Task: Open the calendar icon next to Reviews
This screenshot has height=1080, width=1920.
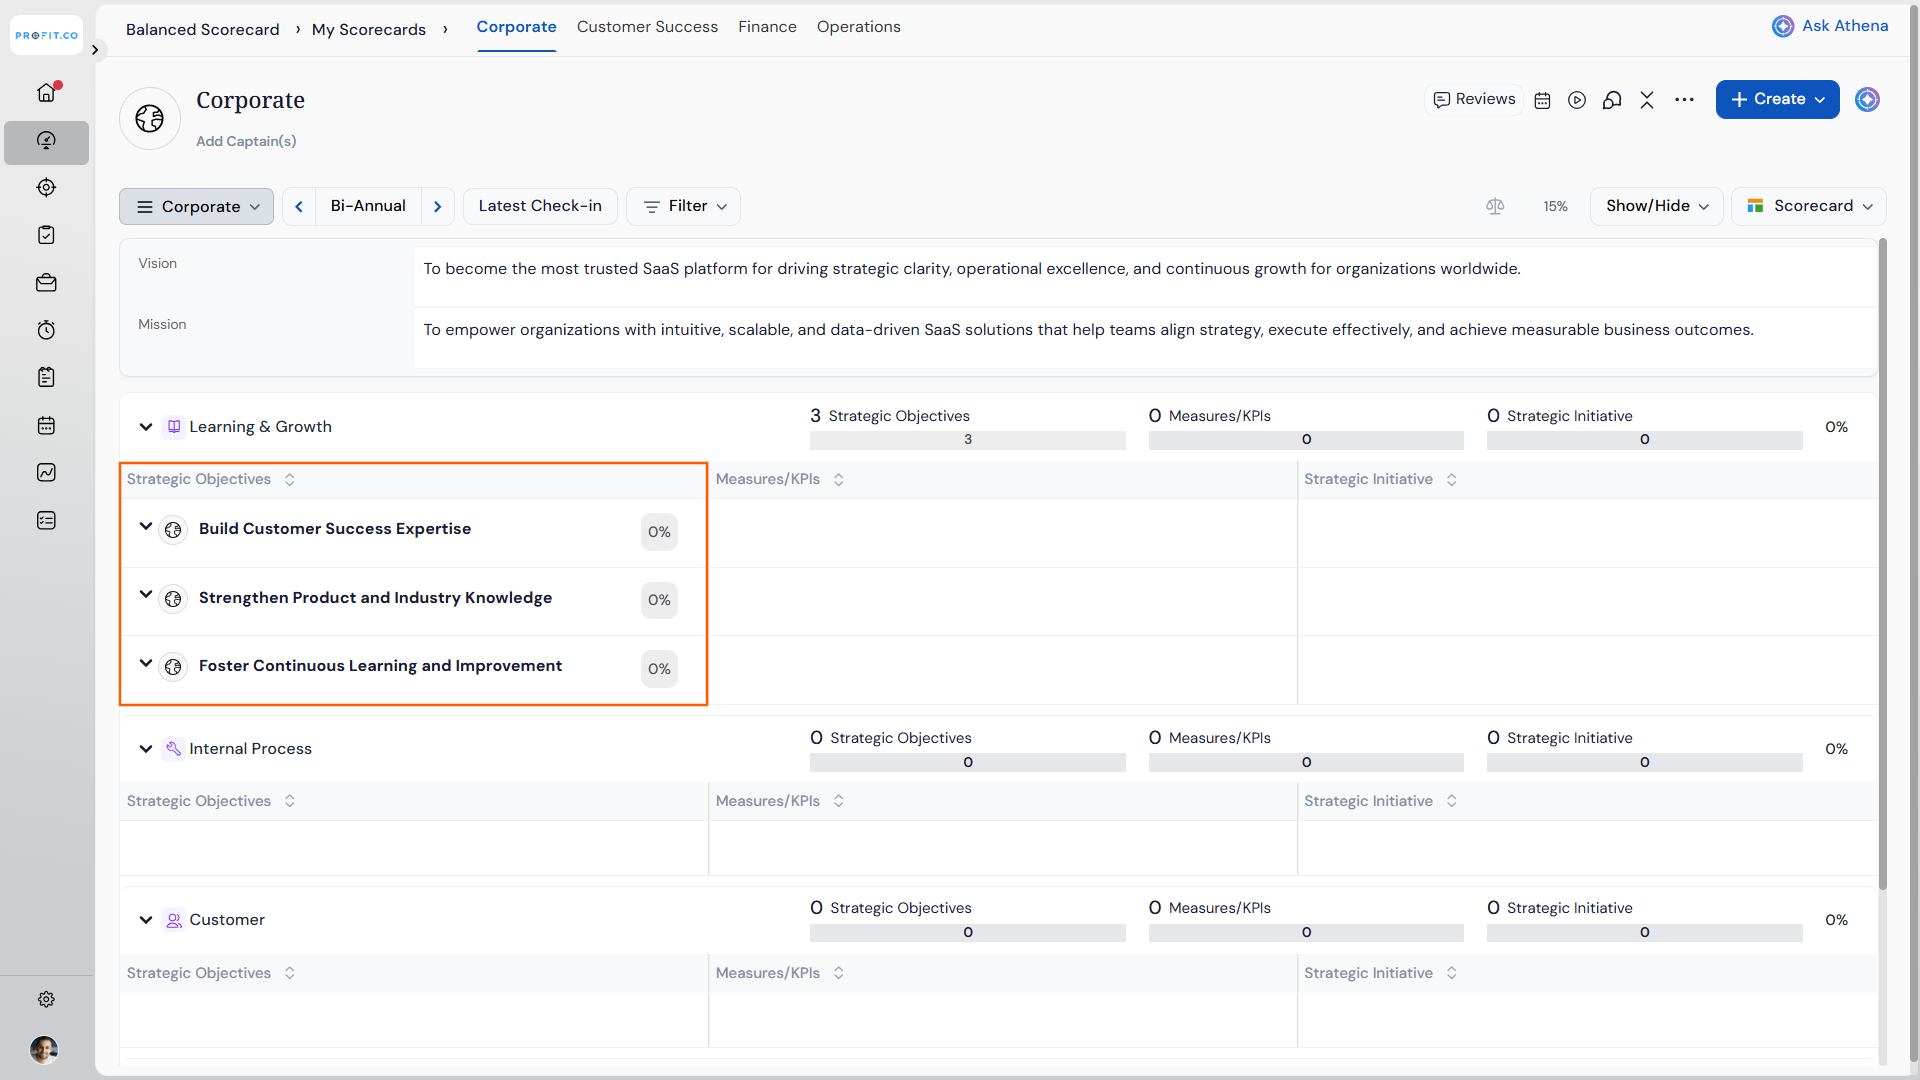Action: [x=1542, y=100]
